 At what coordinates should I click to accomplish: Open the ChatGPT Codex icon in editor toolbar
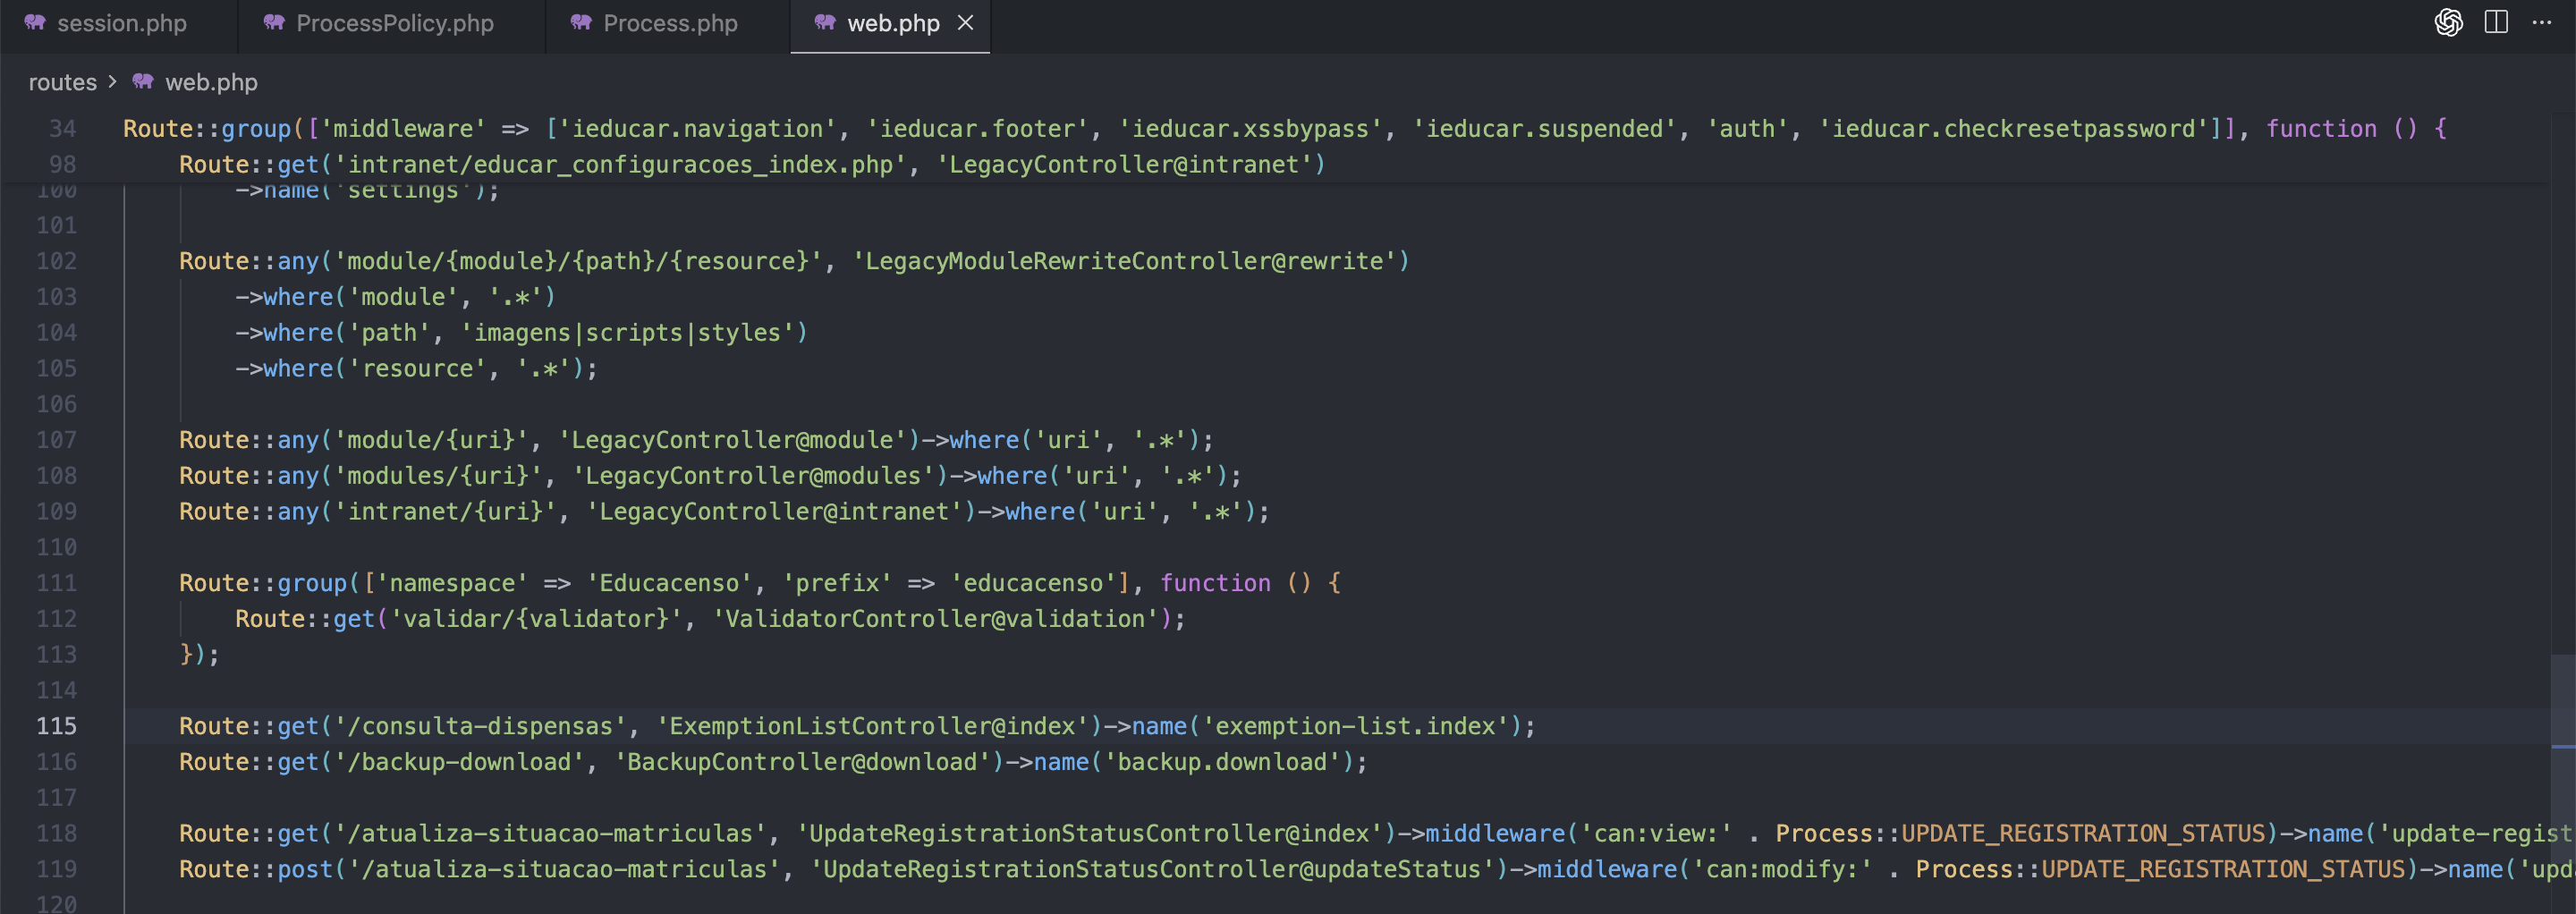[2448, 23]
